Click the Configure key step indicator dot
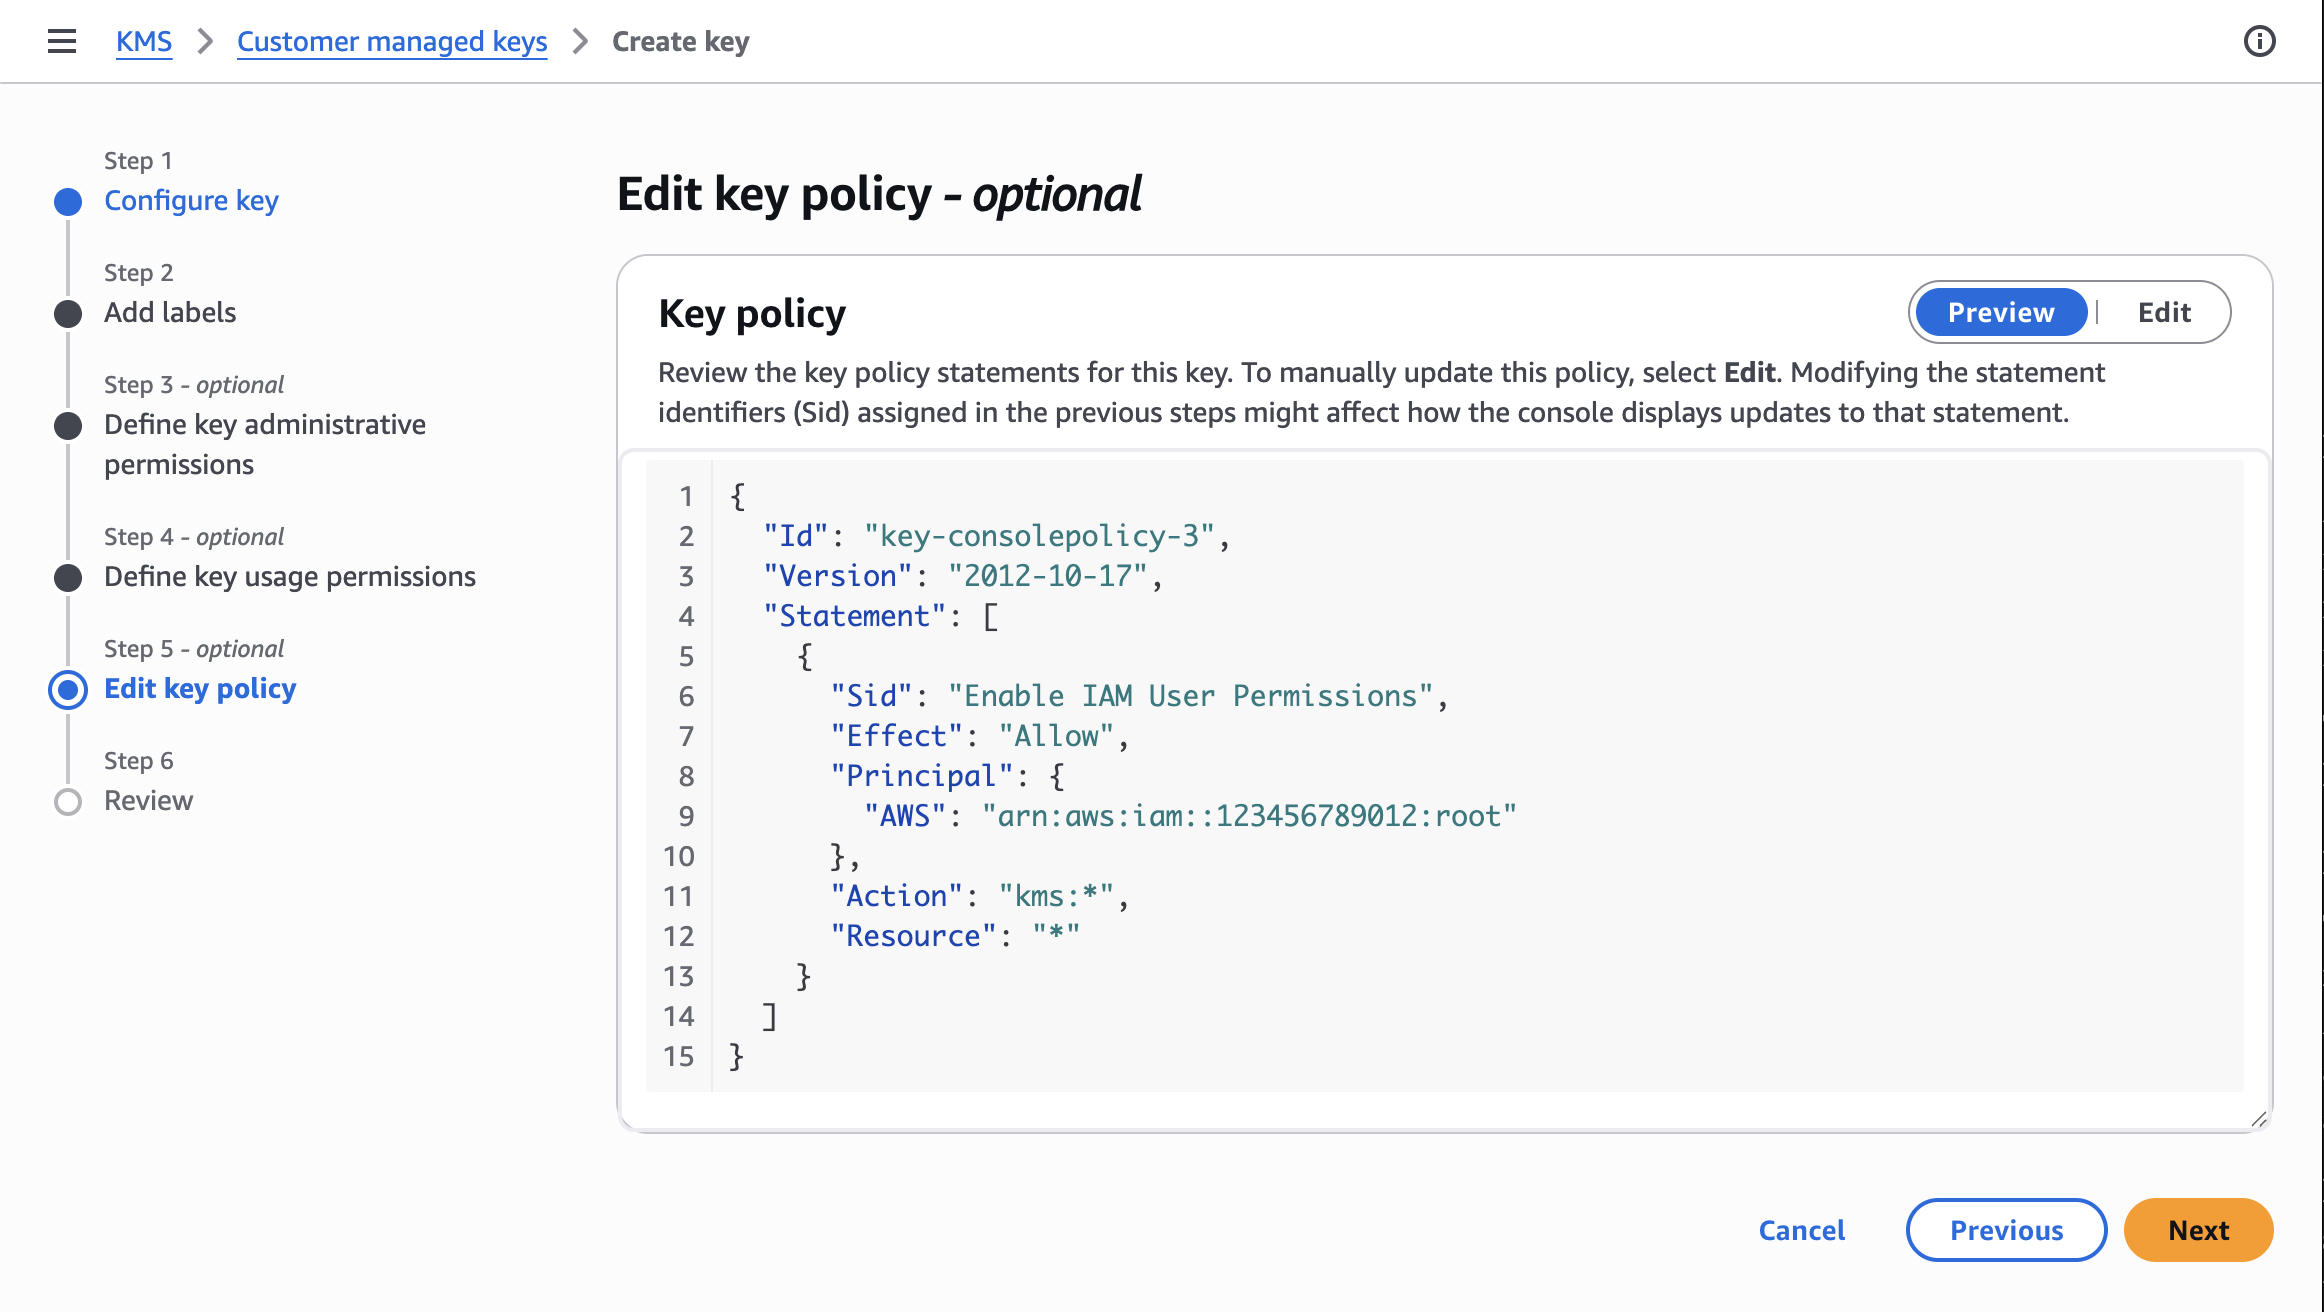This screenshot has height=1312, width=2324. click(68, 202)
